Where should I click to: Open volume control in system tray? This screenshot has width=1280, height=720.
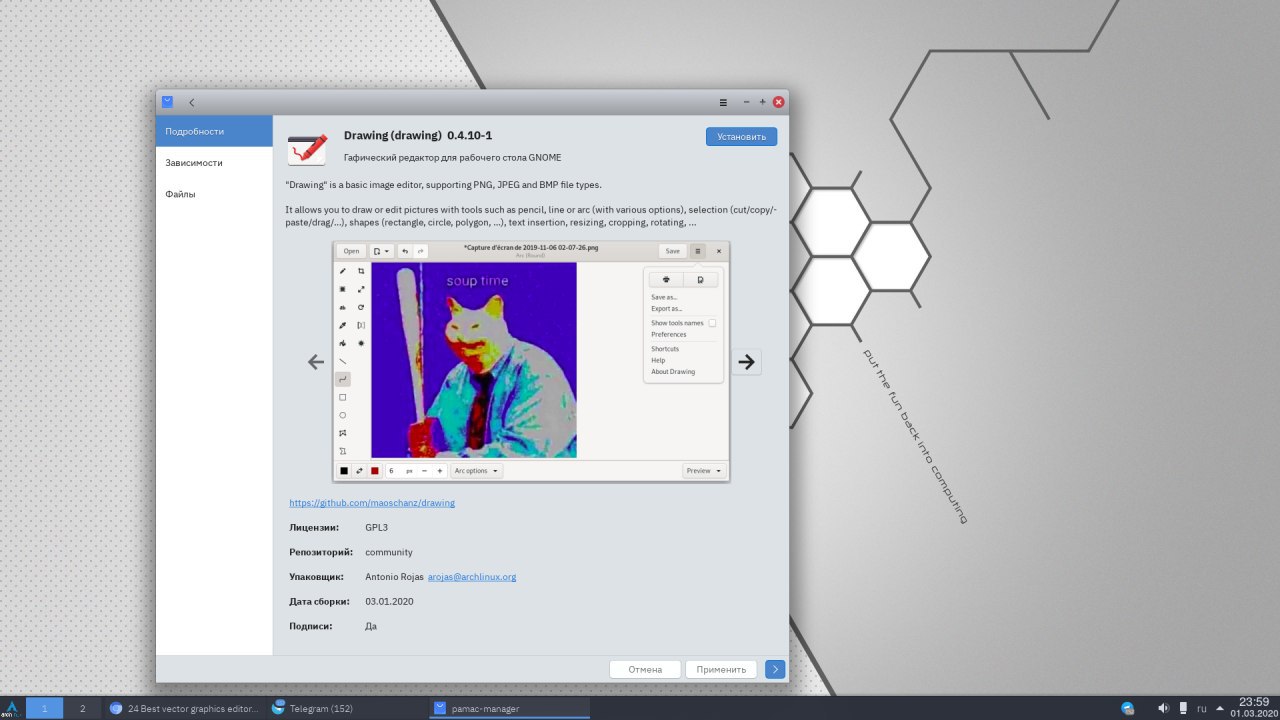click(1163, 708)
